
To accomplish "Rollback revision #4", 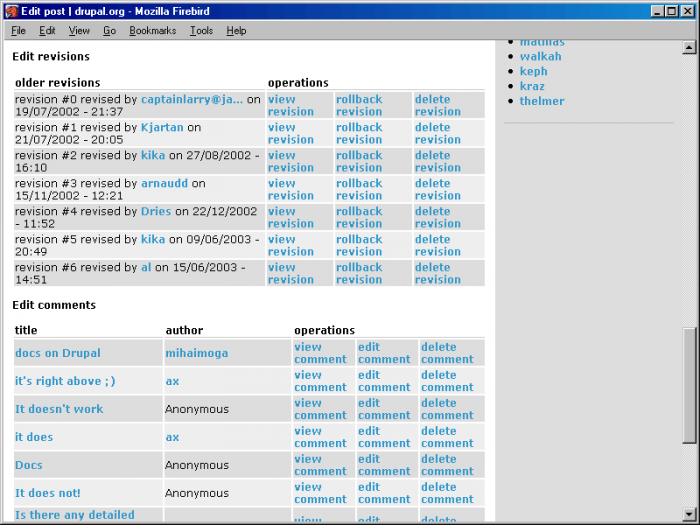I will [359, 217].
